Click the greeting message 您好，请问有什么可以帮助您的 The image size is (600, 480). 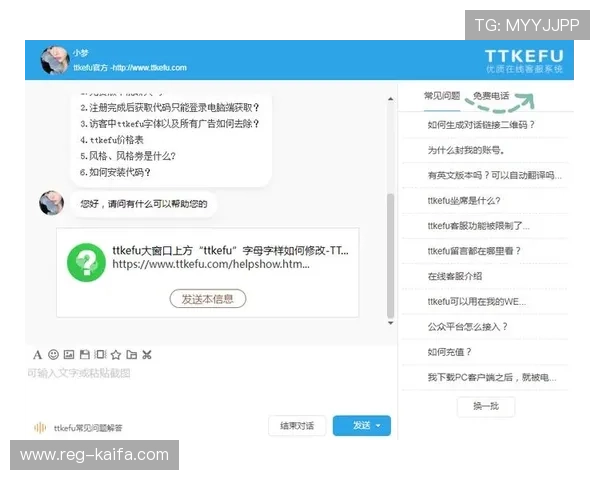click(144, 204)
